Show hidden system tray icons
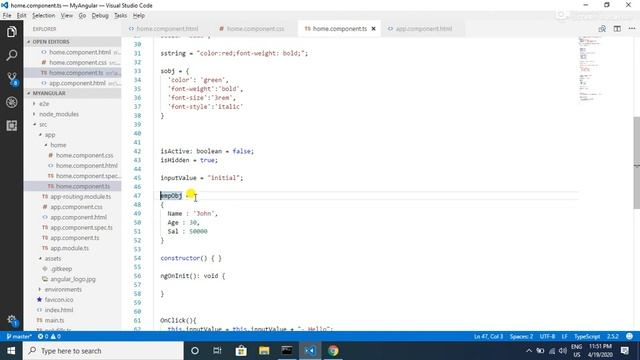Viewport: 640px width, 360px height. [x=529, y=351]
